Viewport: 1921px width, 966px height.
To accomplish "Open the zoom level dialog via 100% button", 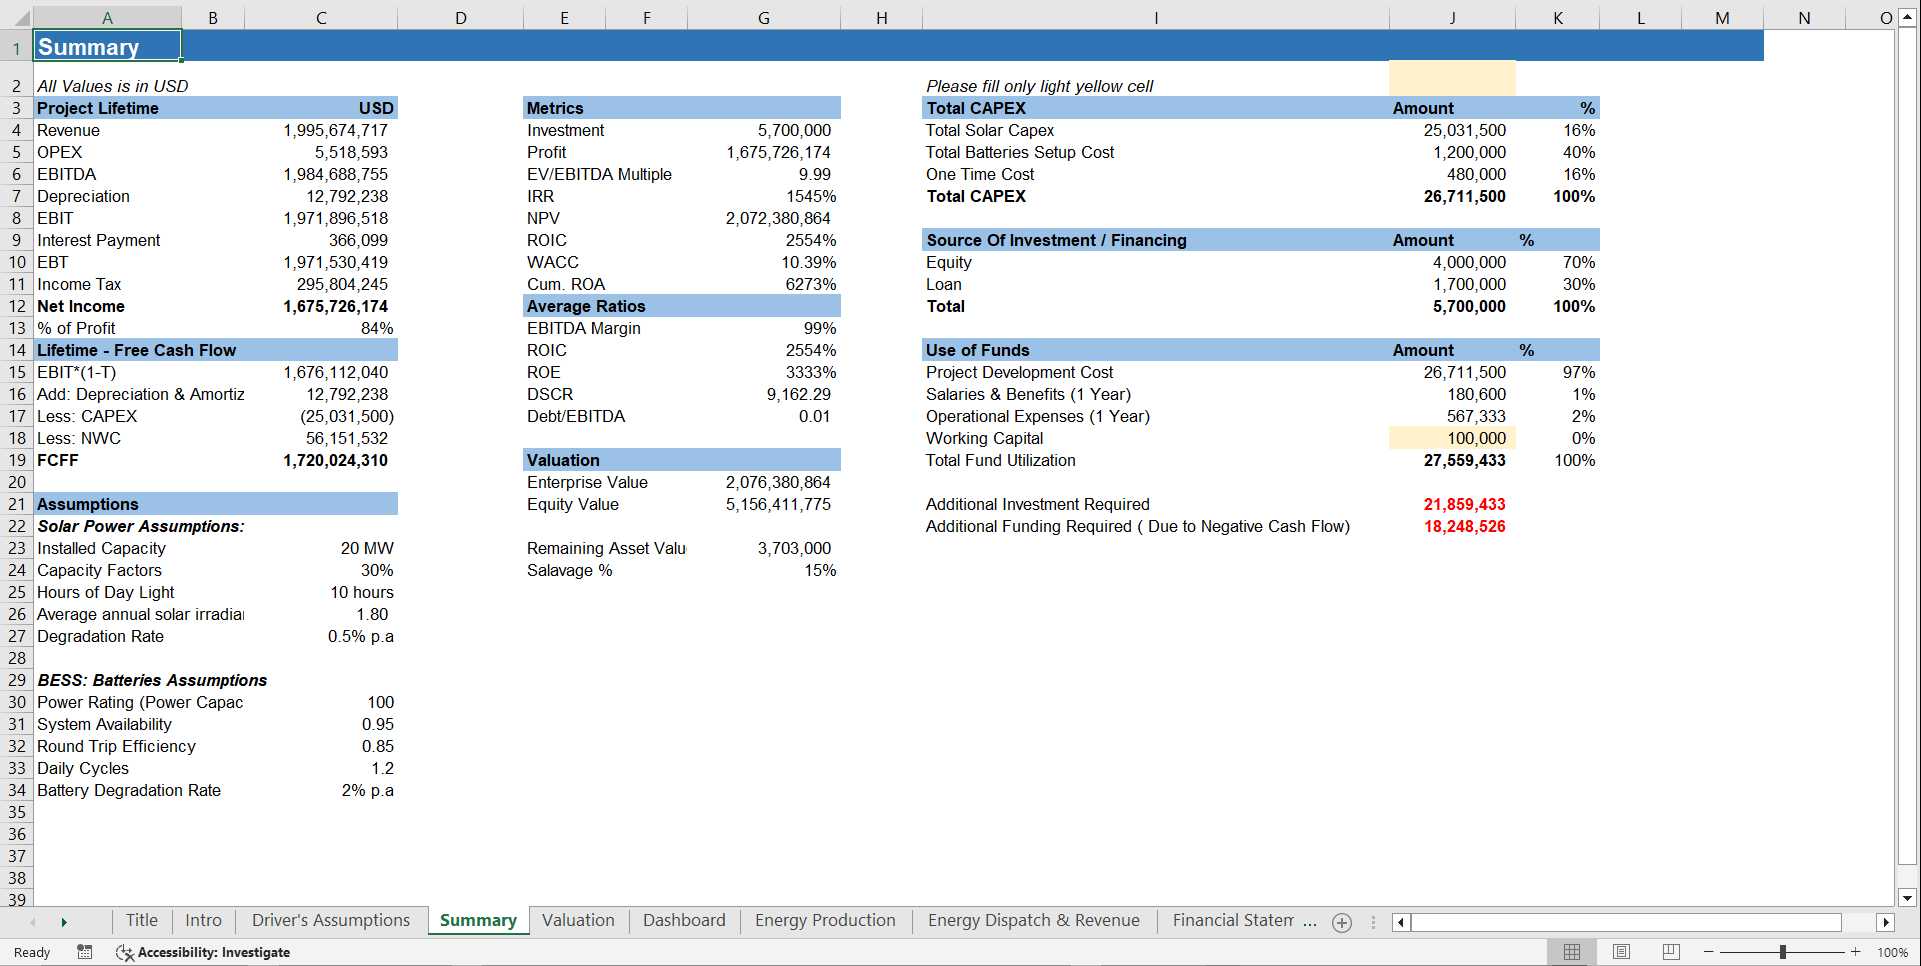I will [x=1893, y=952].
